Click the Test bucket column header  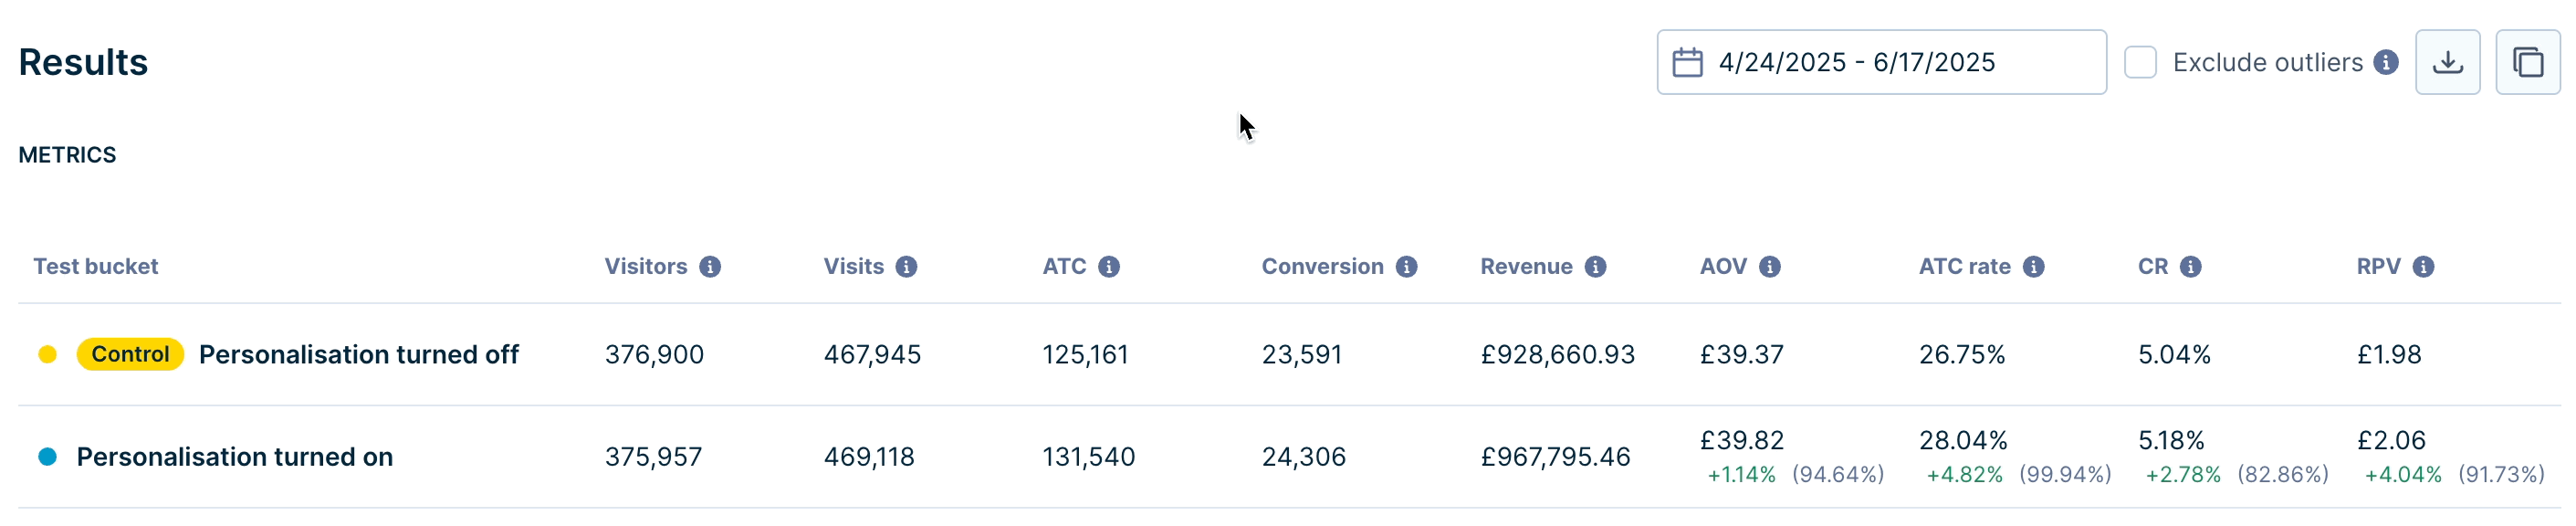[x=96, y=267]
